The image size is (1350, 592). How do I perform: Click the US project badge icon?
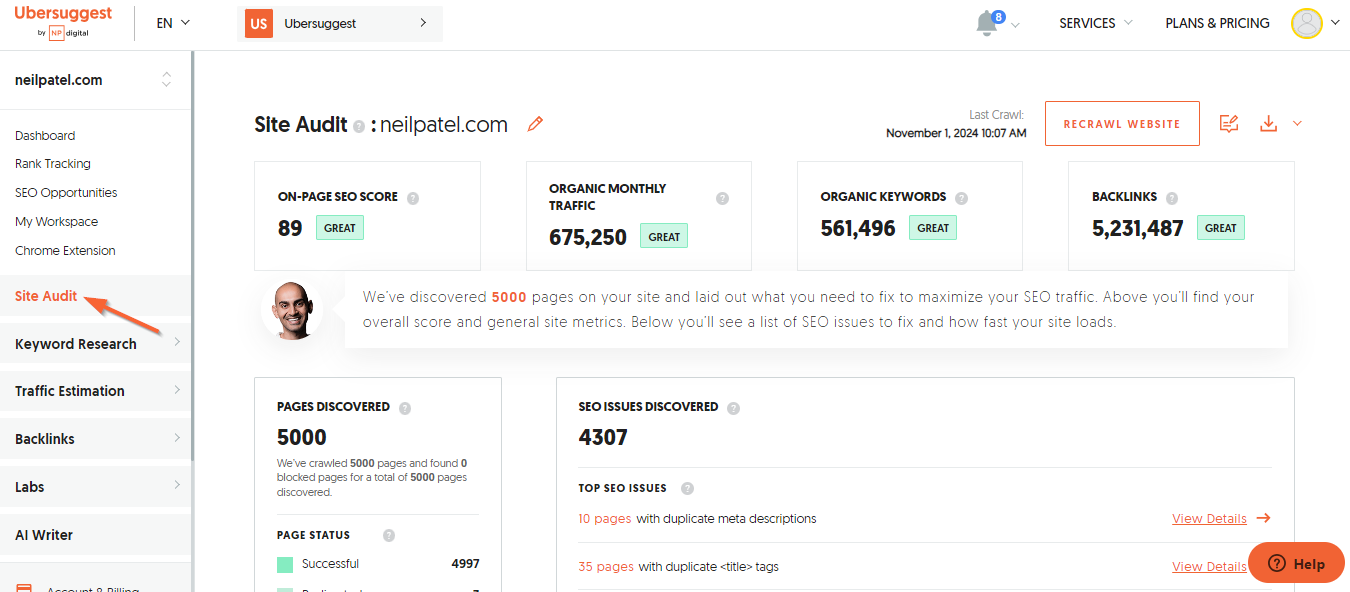259,23
